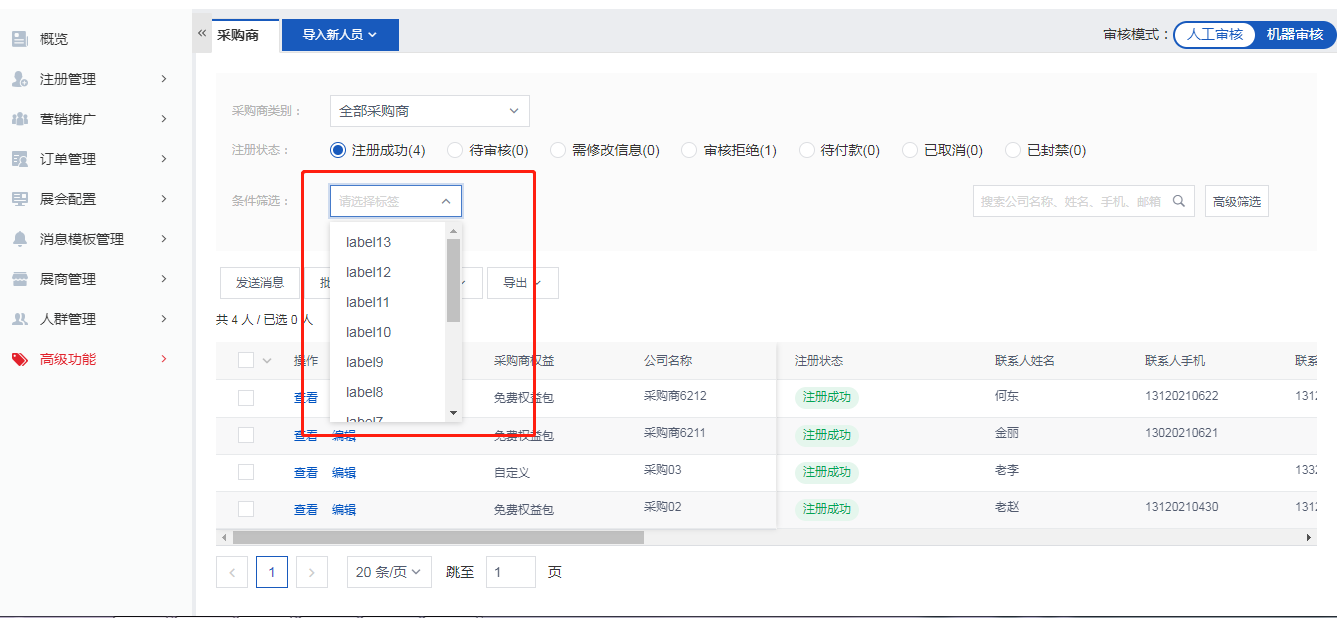This screenshot has width=1337, height=618.
Task: Click 查看 link for 采购商6212
Action: pos(306,398)
